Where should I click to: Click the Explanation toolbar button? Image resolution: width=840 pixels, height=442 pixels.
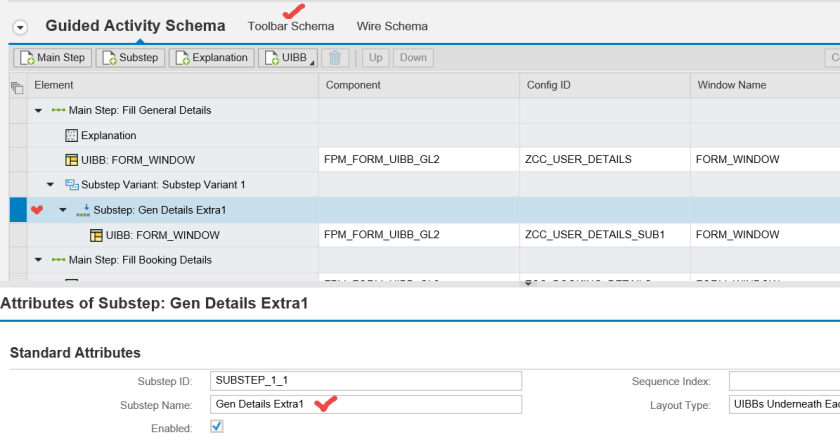[x=211, y=58]
